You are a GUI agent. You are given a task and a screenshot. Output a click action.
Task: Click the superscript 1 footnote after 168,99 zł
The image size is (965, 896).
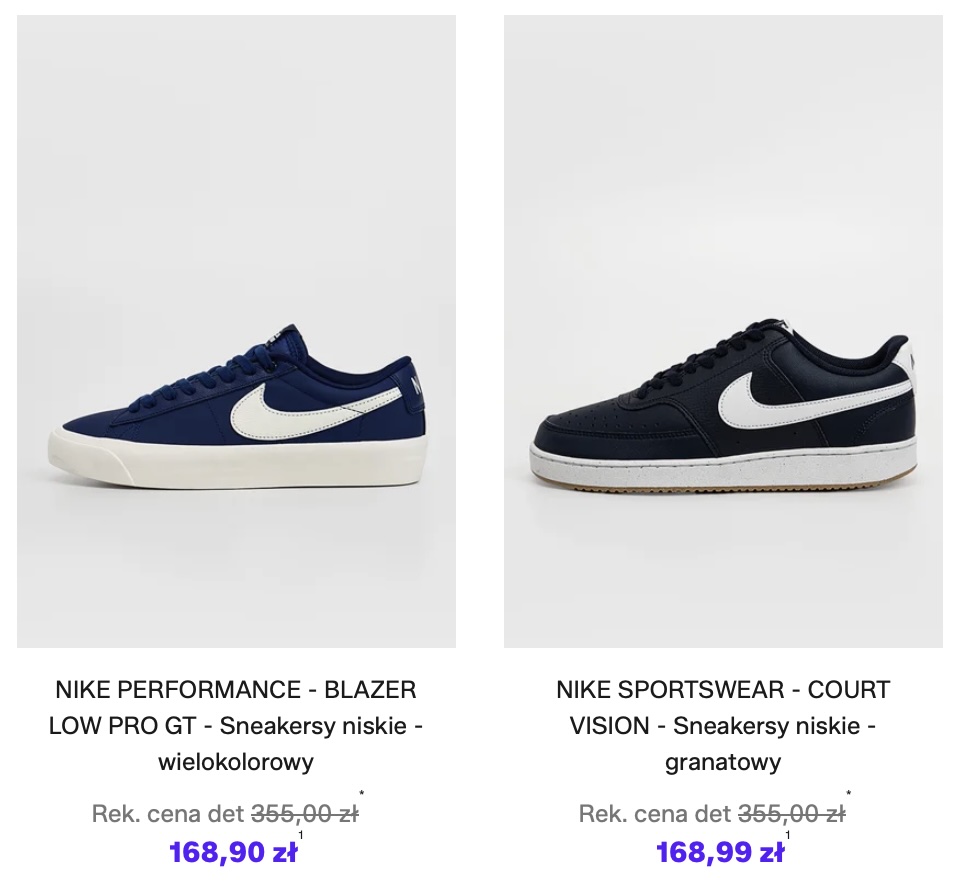788,836
